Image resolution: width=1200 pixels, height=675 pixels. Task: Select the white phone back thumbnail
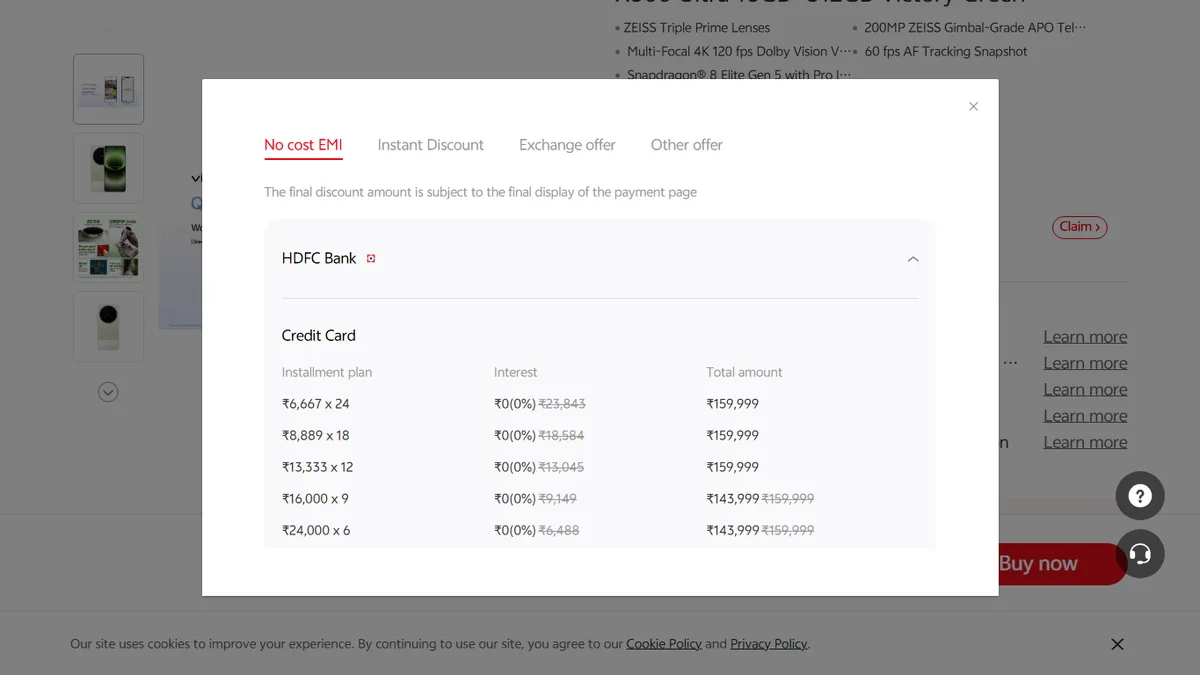(108, 327)
